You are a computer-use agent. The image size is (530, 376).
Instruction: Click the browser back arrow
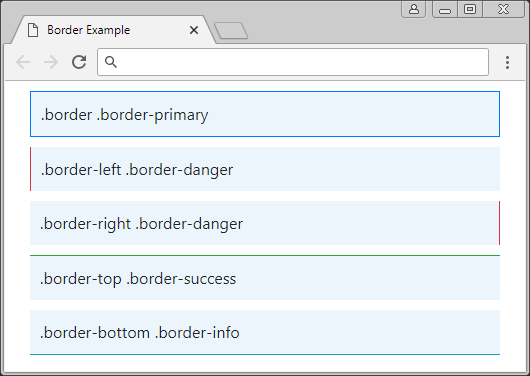click(23, 62)
